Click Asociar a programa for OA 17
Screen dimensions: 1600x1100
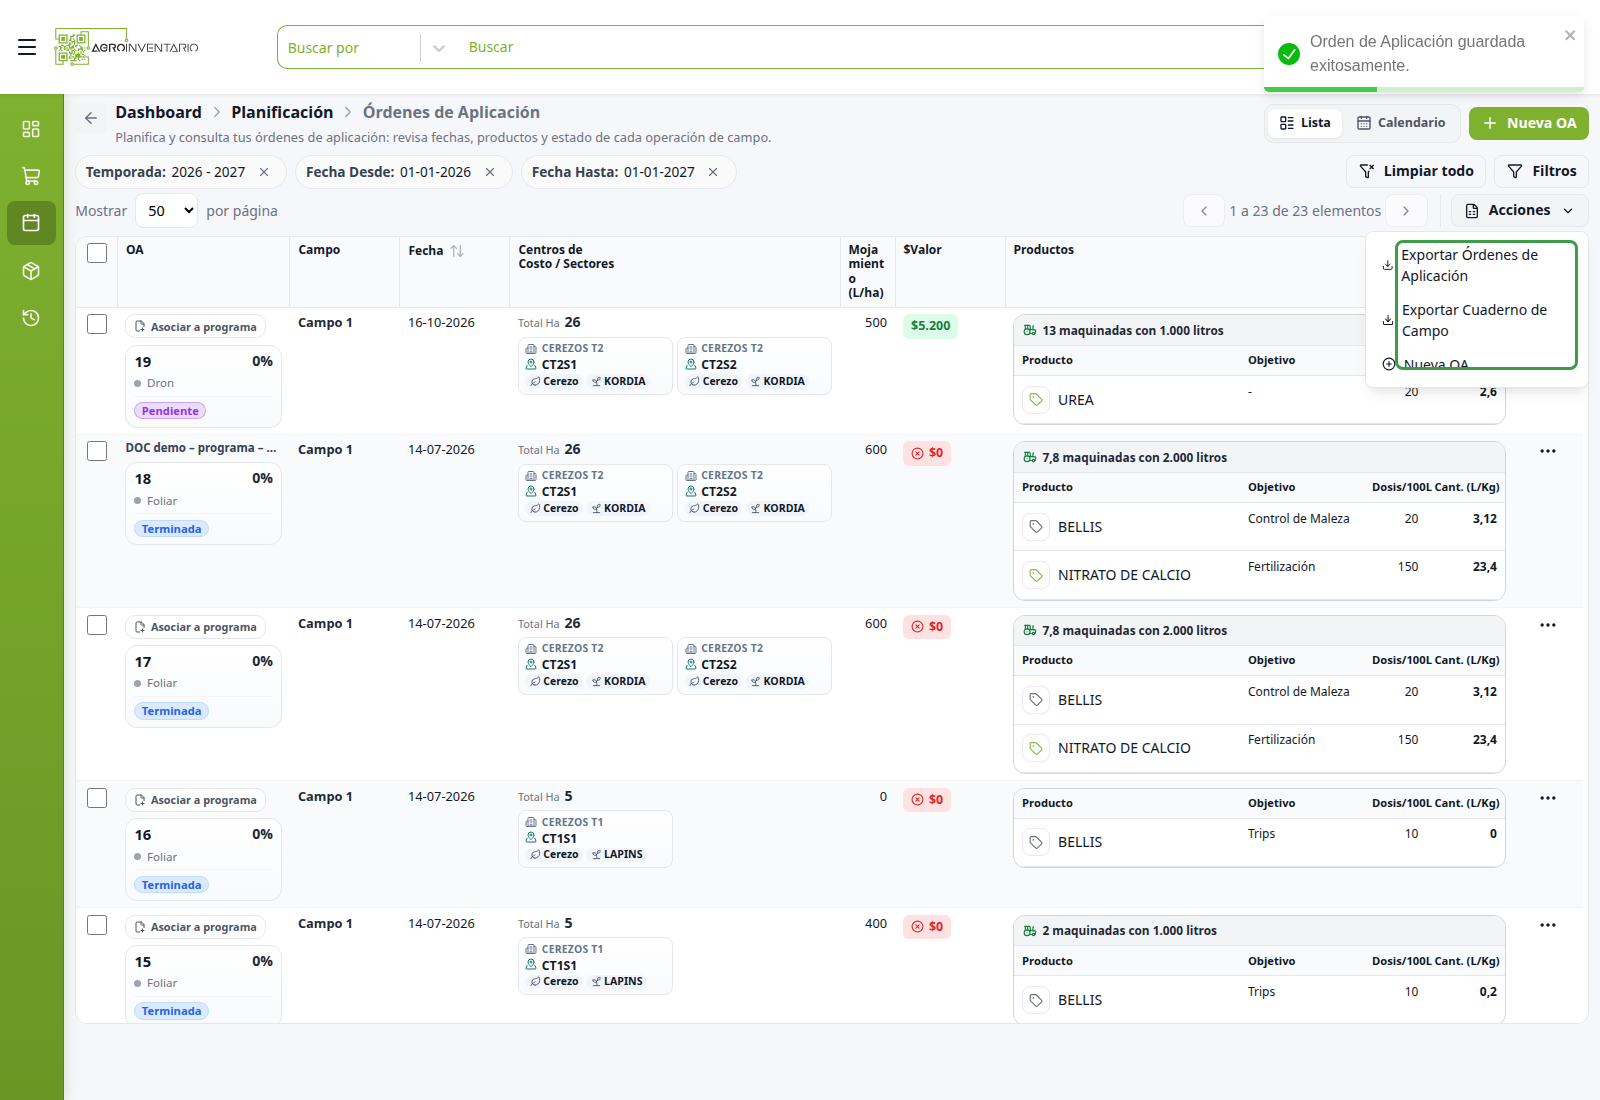195,627
